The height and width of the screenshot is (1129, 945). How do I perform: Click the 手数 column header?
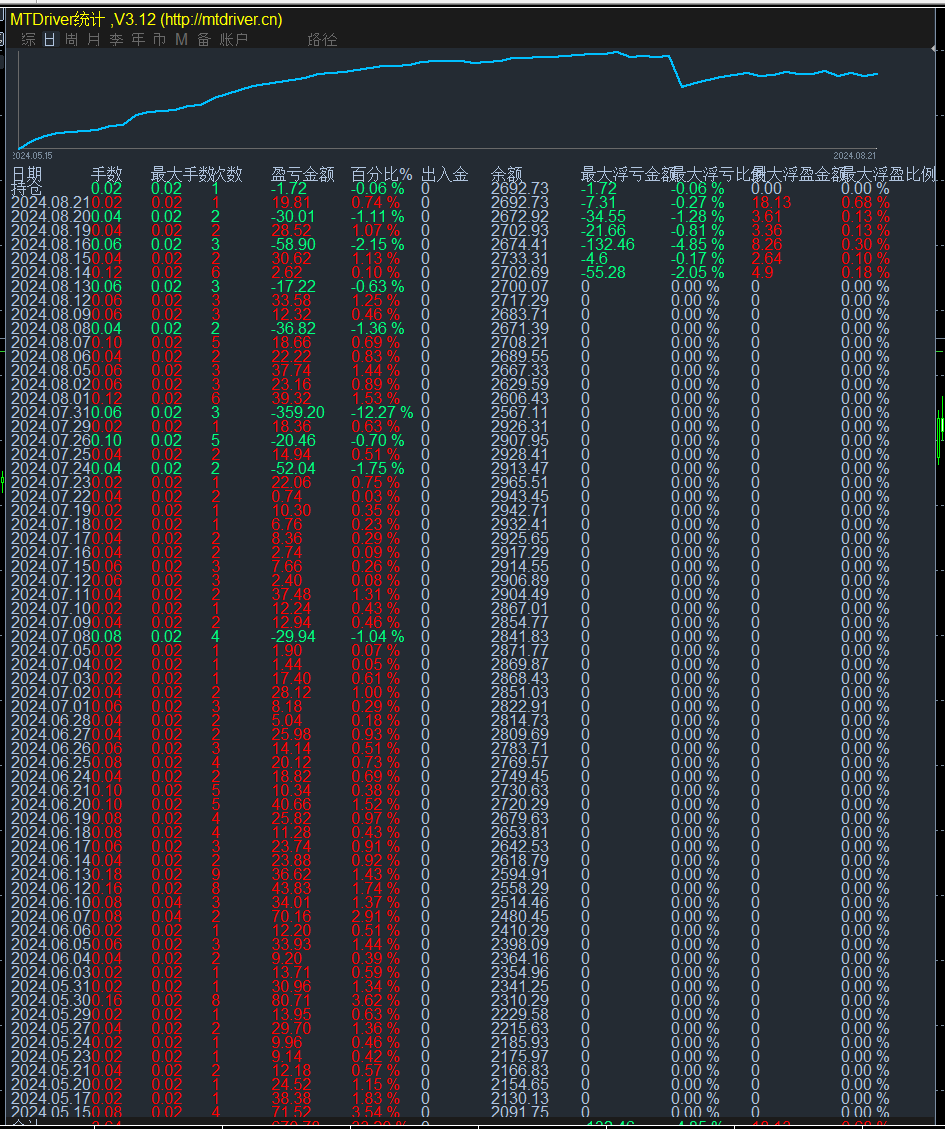(x=107, y=174)
